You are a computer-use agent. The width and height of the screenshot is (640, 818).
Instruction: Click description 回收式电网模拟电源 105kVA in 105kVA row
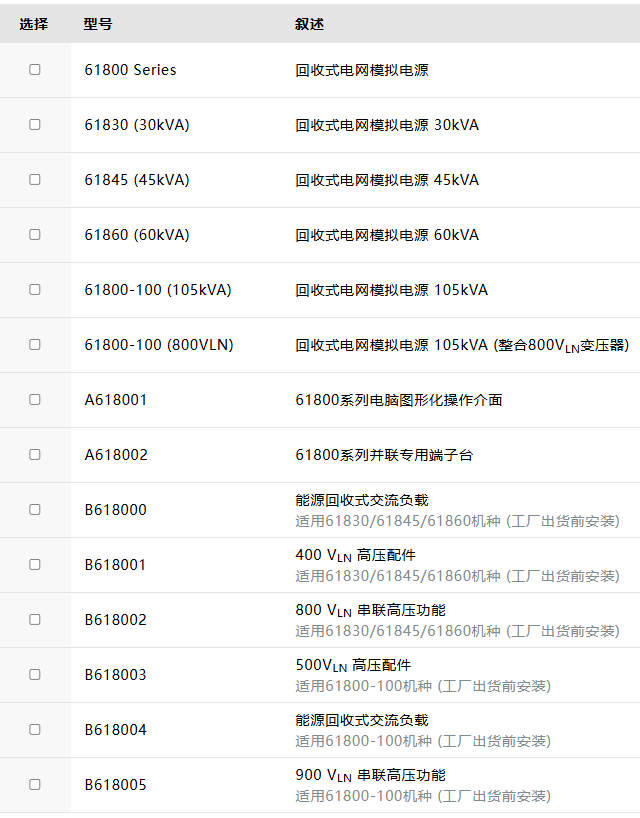tap(392, 290)
